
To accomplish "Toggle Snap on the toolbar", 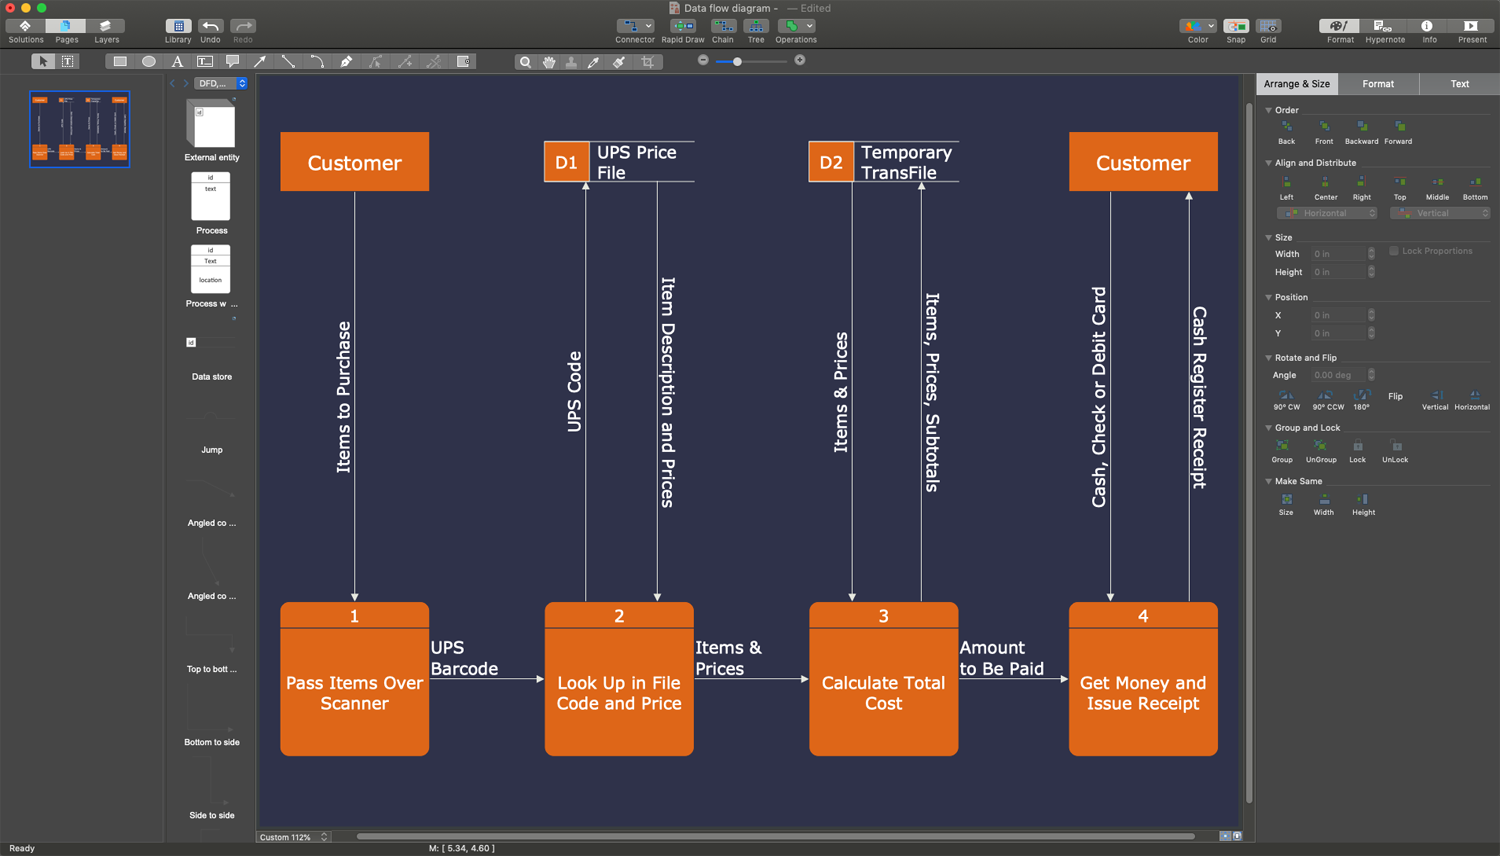I will coord(1236,30).
